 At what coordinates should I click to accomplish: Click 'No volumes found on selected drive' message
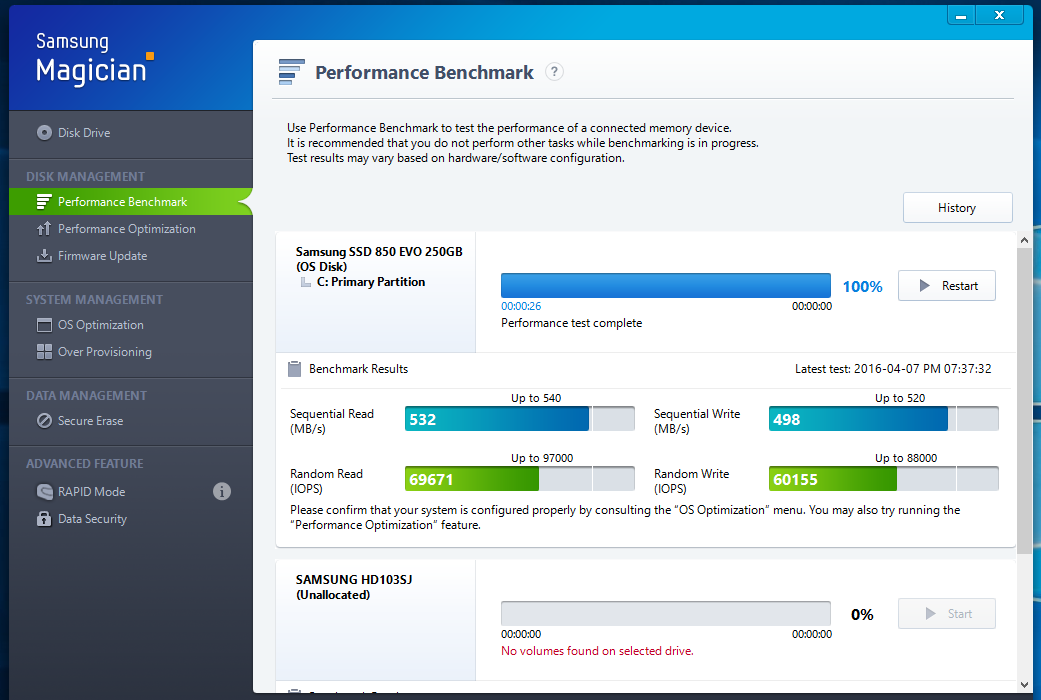click(x=598, y=652)
